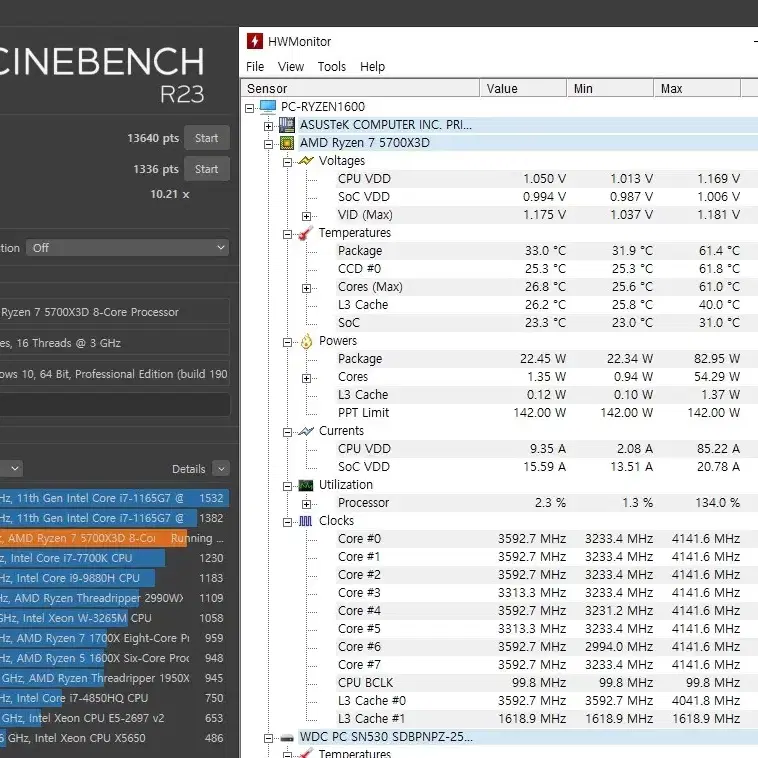Collapse the Voltages section
758x758 pixels.
(287, 162)
